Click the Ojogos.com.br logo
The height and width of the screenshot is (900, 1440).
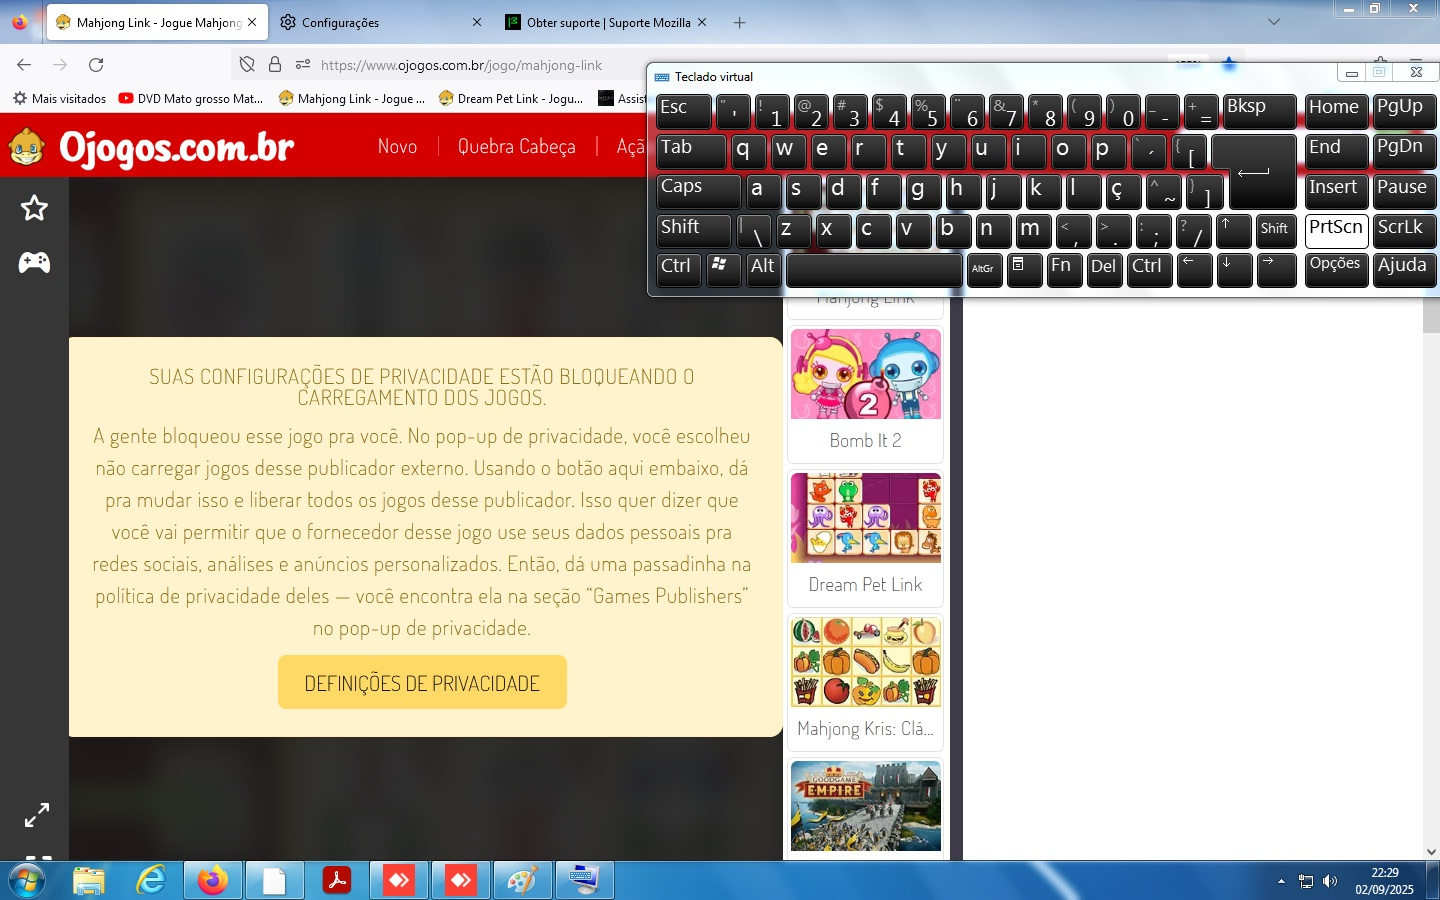pyautogui.click(x=152, y=148)
